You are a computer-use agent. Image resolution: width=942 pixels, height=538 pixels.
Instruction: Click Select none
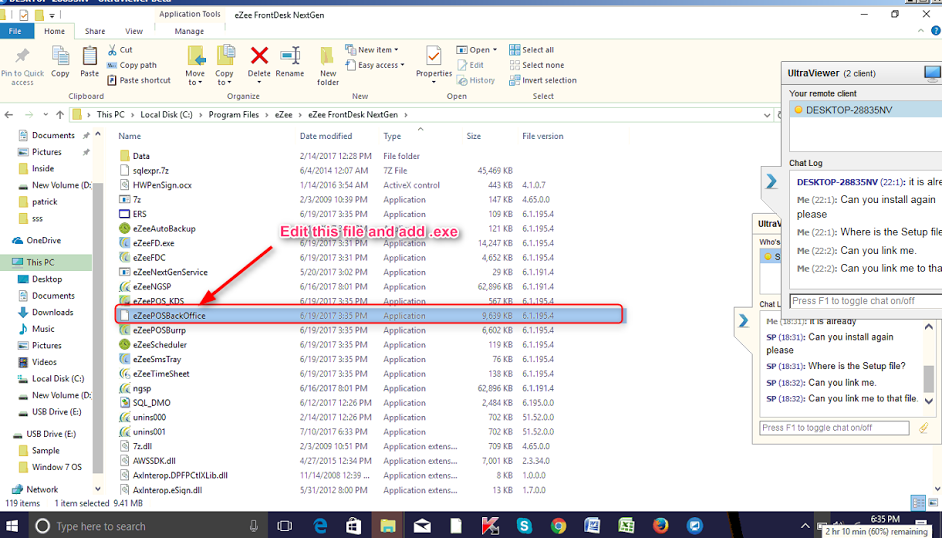click(x=537, y=65)
